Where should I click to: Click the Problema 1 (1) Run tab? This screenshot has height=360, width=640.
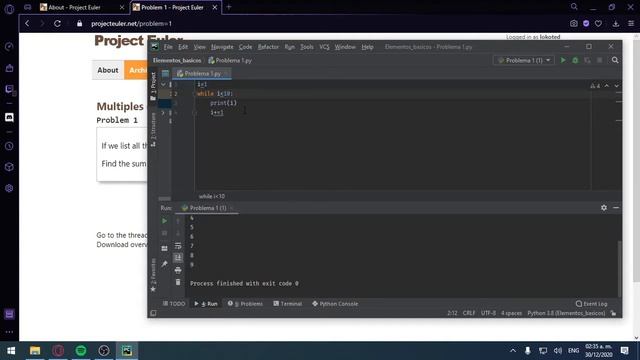pos(208,208)
